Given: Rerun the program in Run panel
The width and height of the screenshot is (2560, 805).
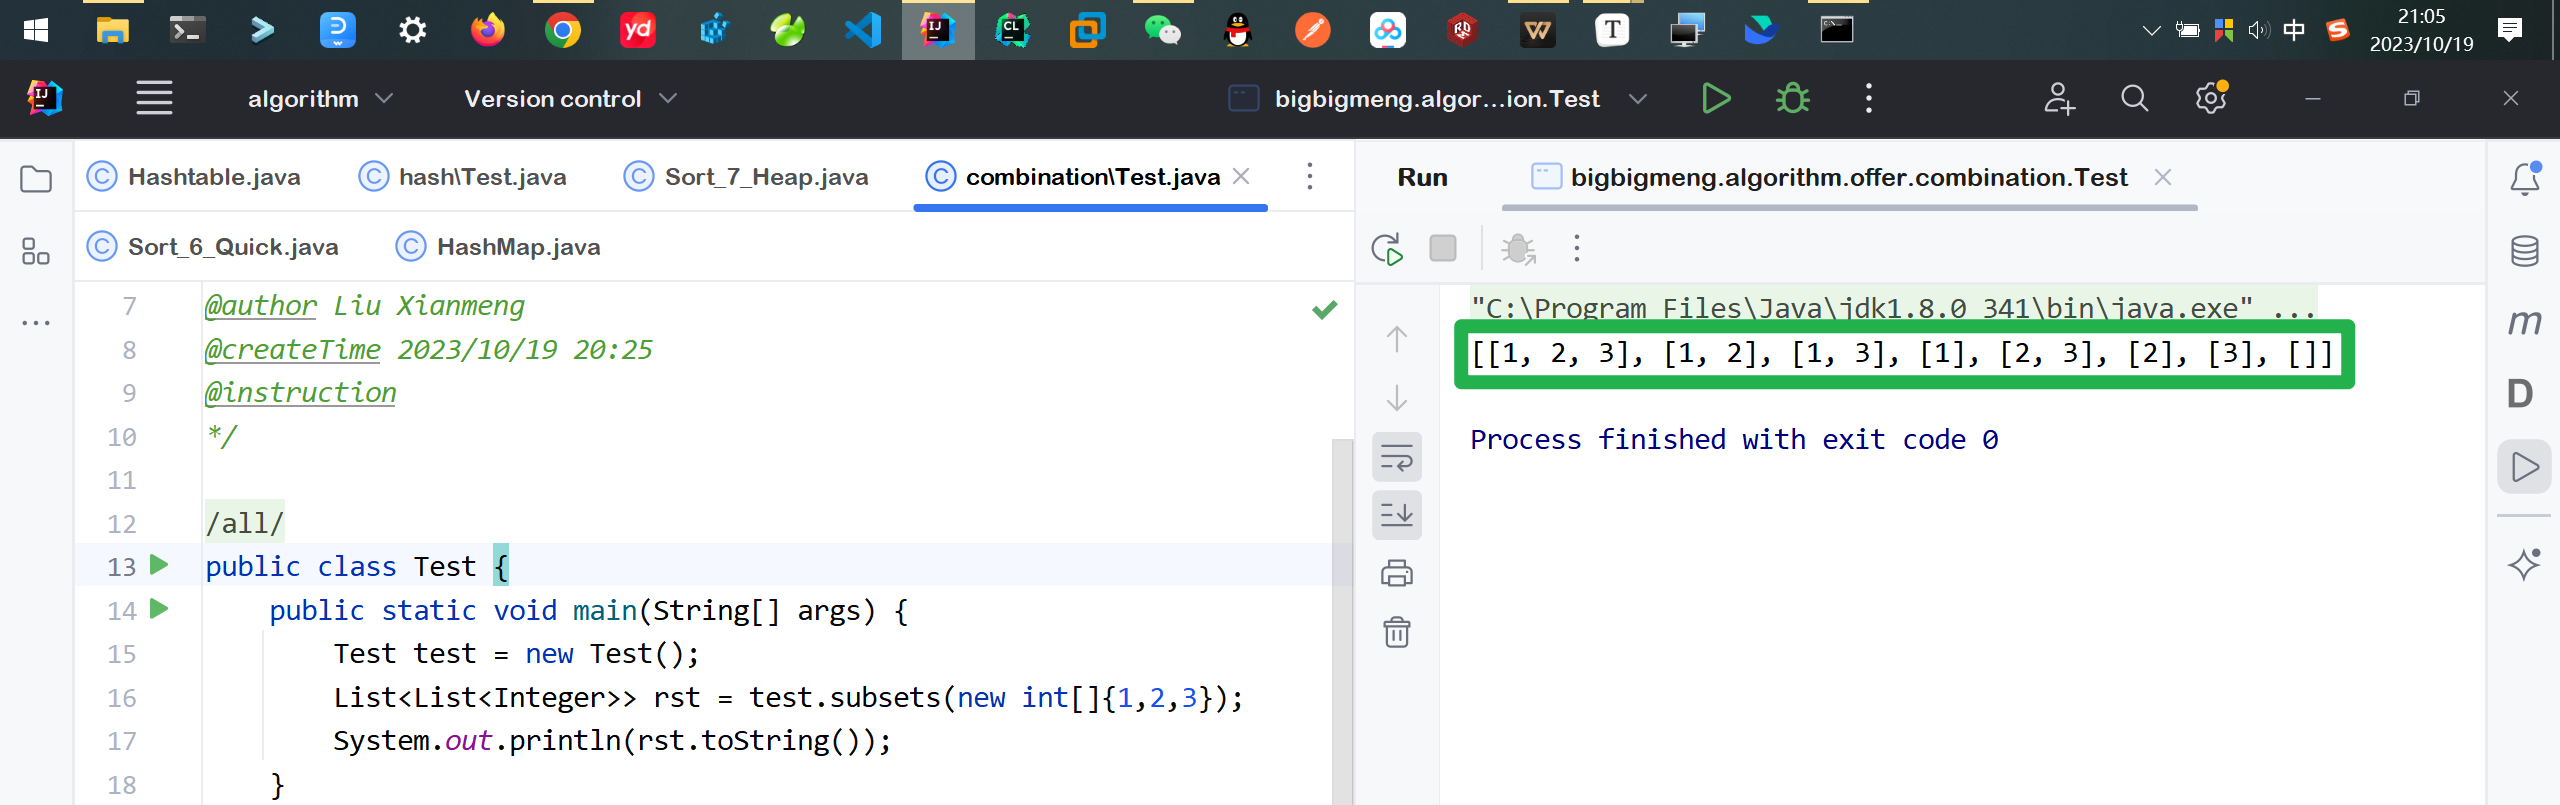Looking at the screenshot, I should point(1388,249).
